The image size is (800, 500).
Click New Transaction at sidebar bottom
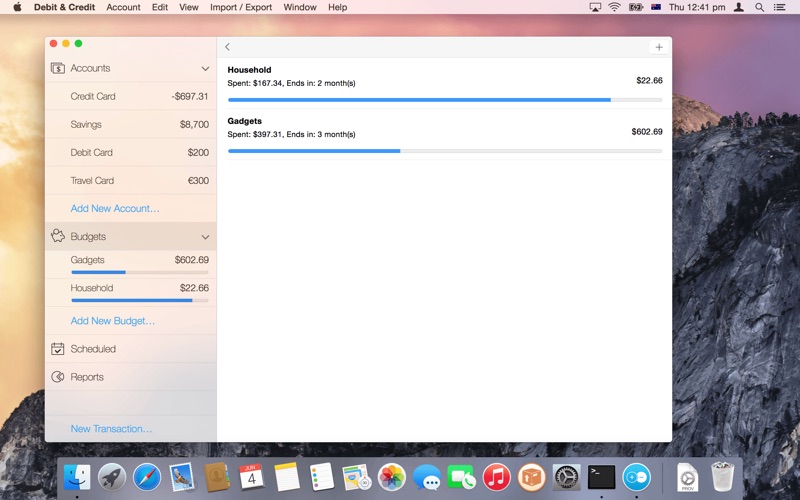[111, 429]
